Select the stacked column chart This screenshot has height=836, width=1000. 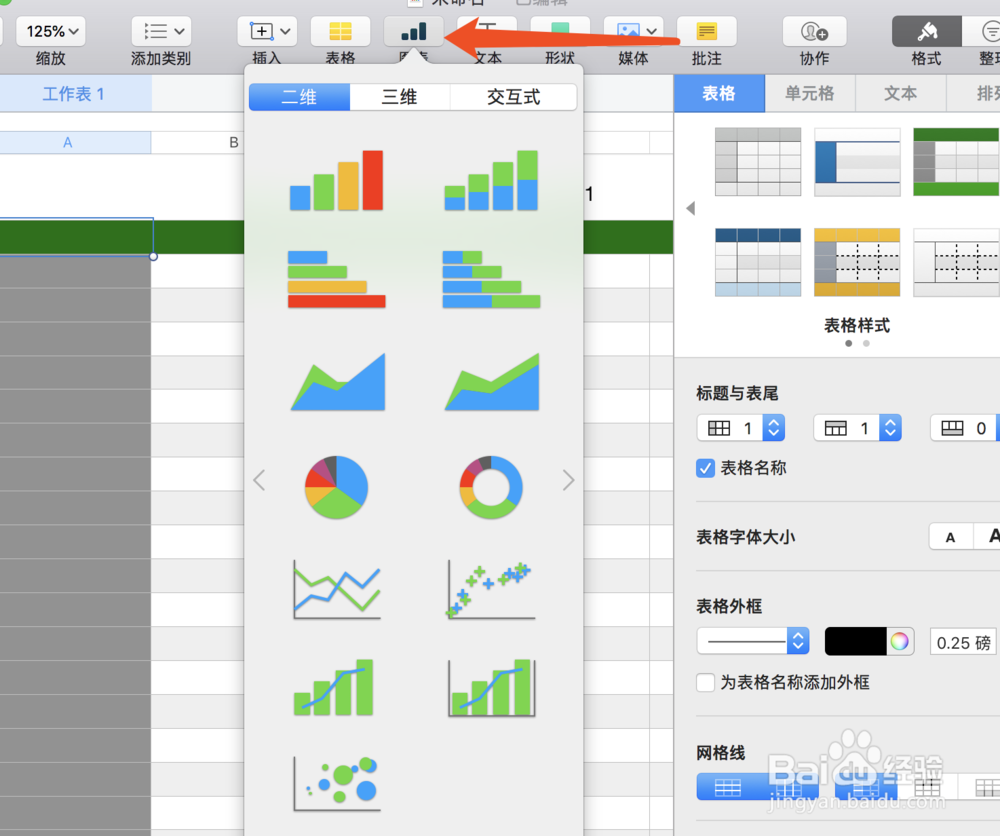point(491,180)
